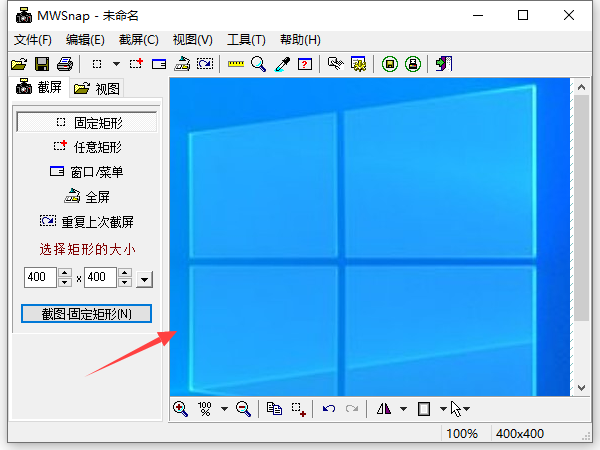Click the vertical scrollbar thumb
The image size is (600, 450).
[x=582, y=208]
